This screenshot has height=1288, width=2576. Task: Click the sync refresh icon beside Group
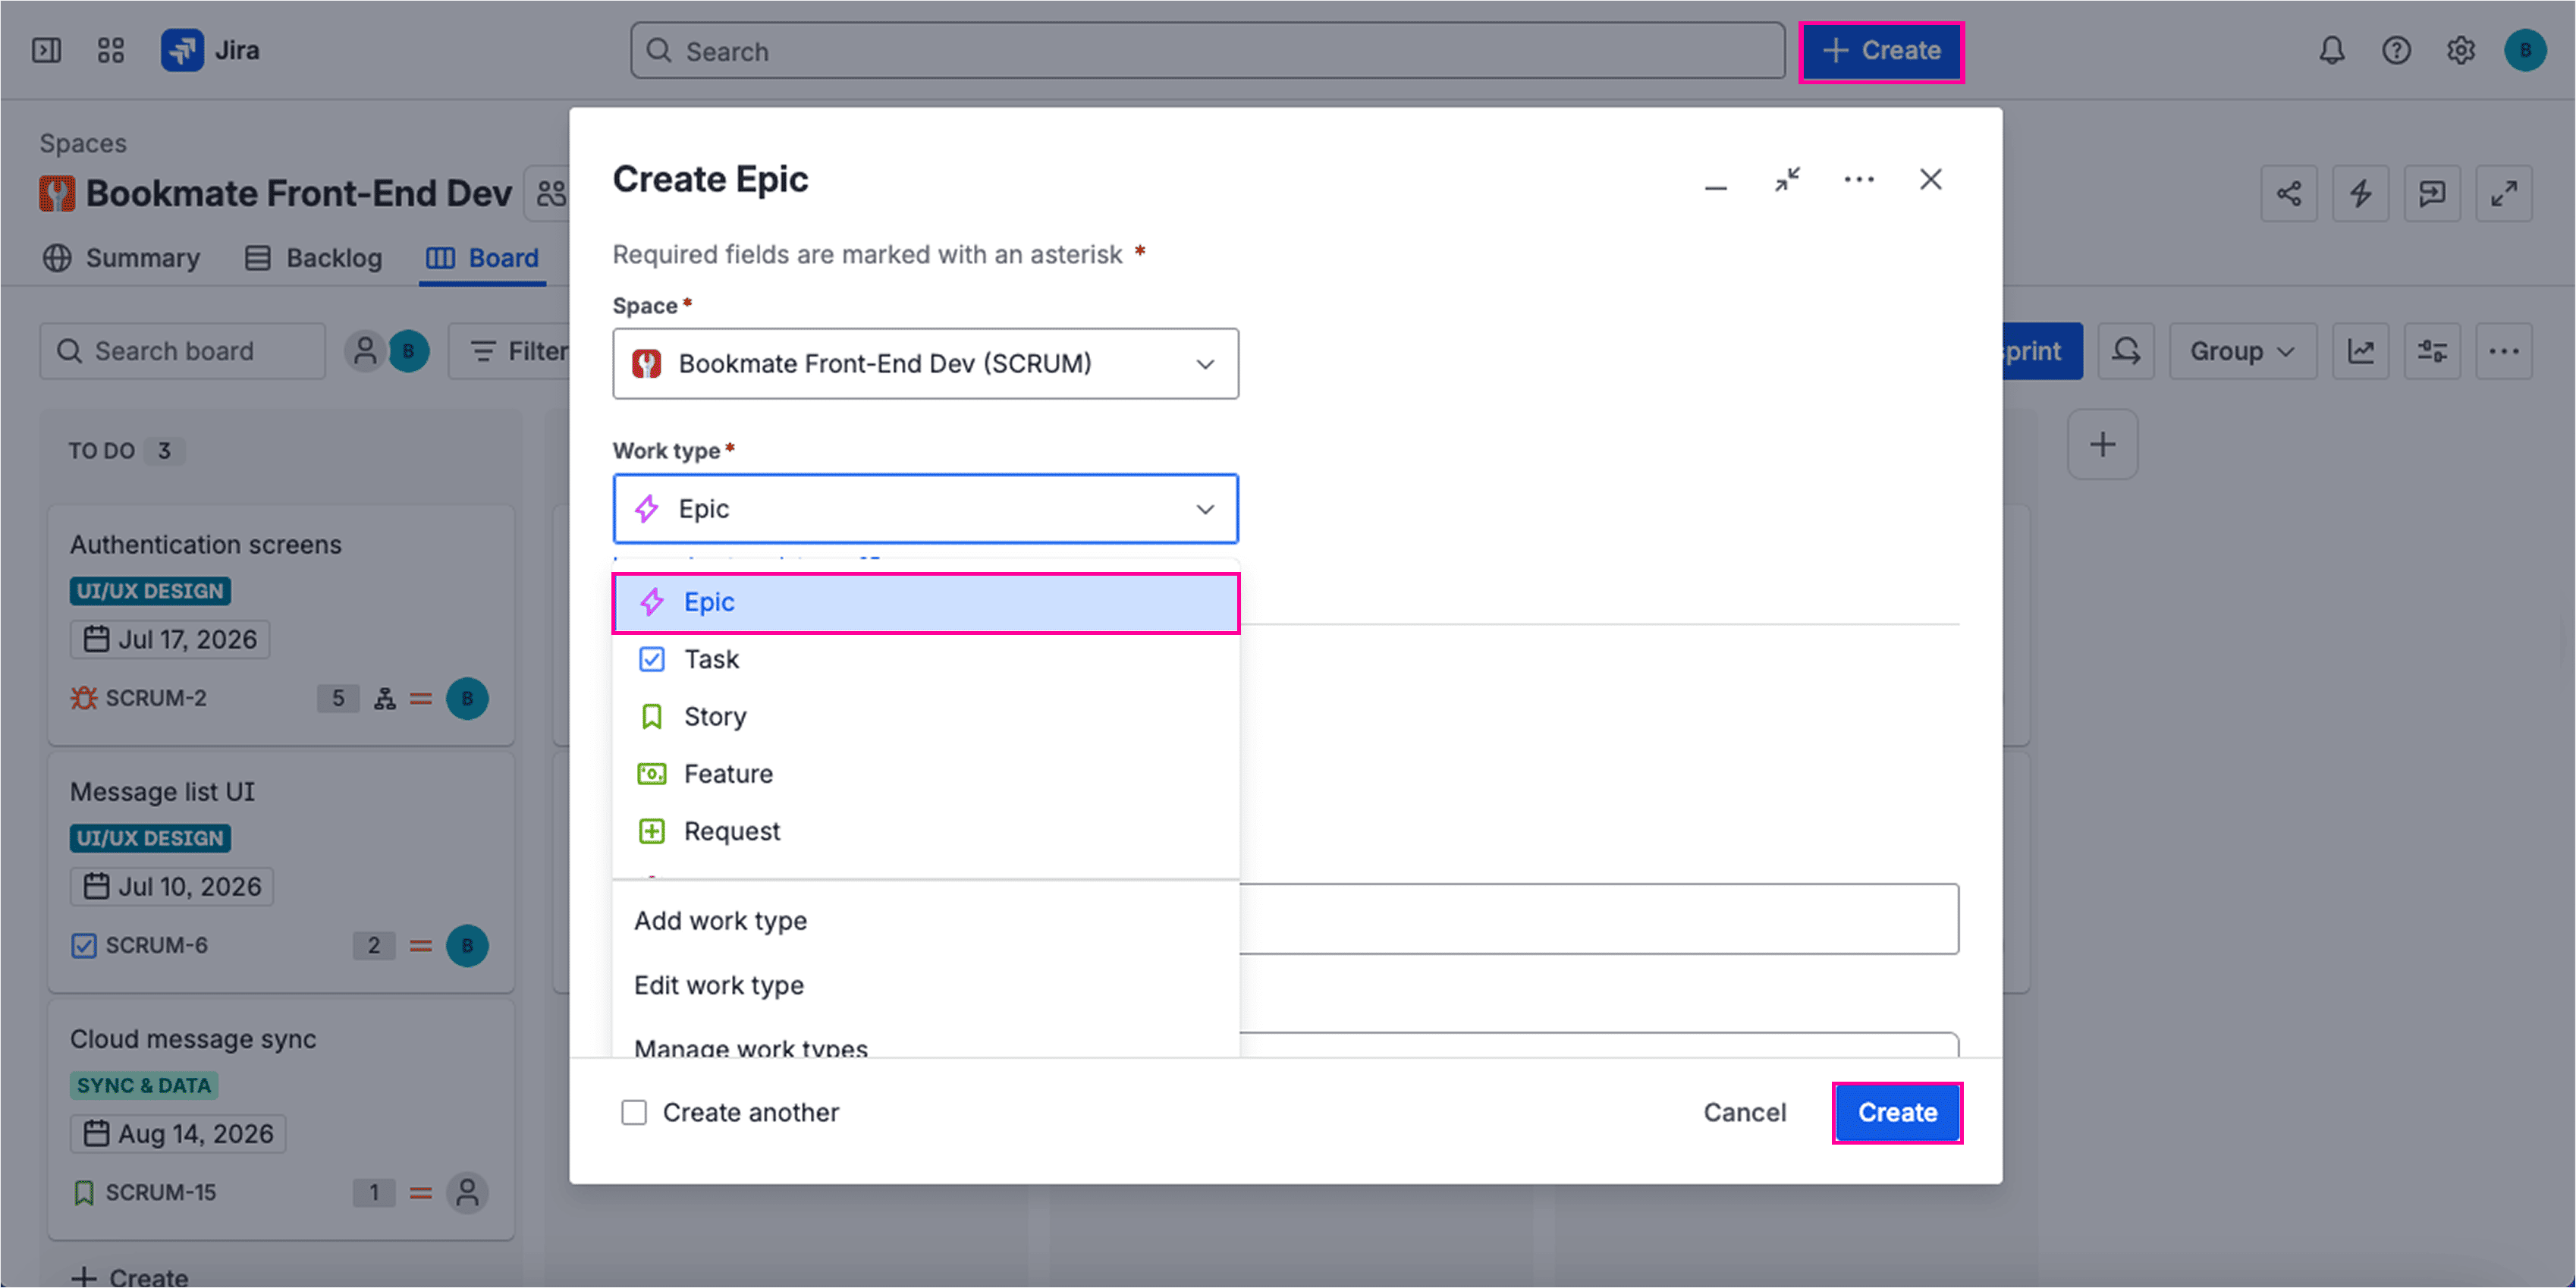[x=2126, y=351]
